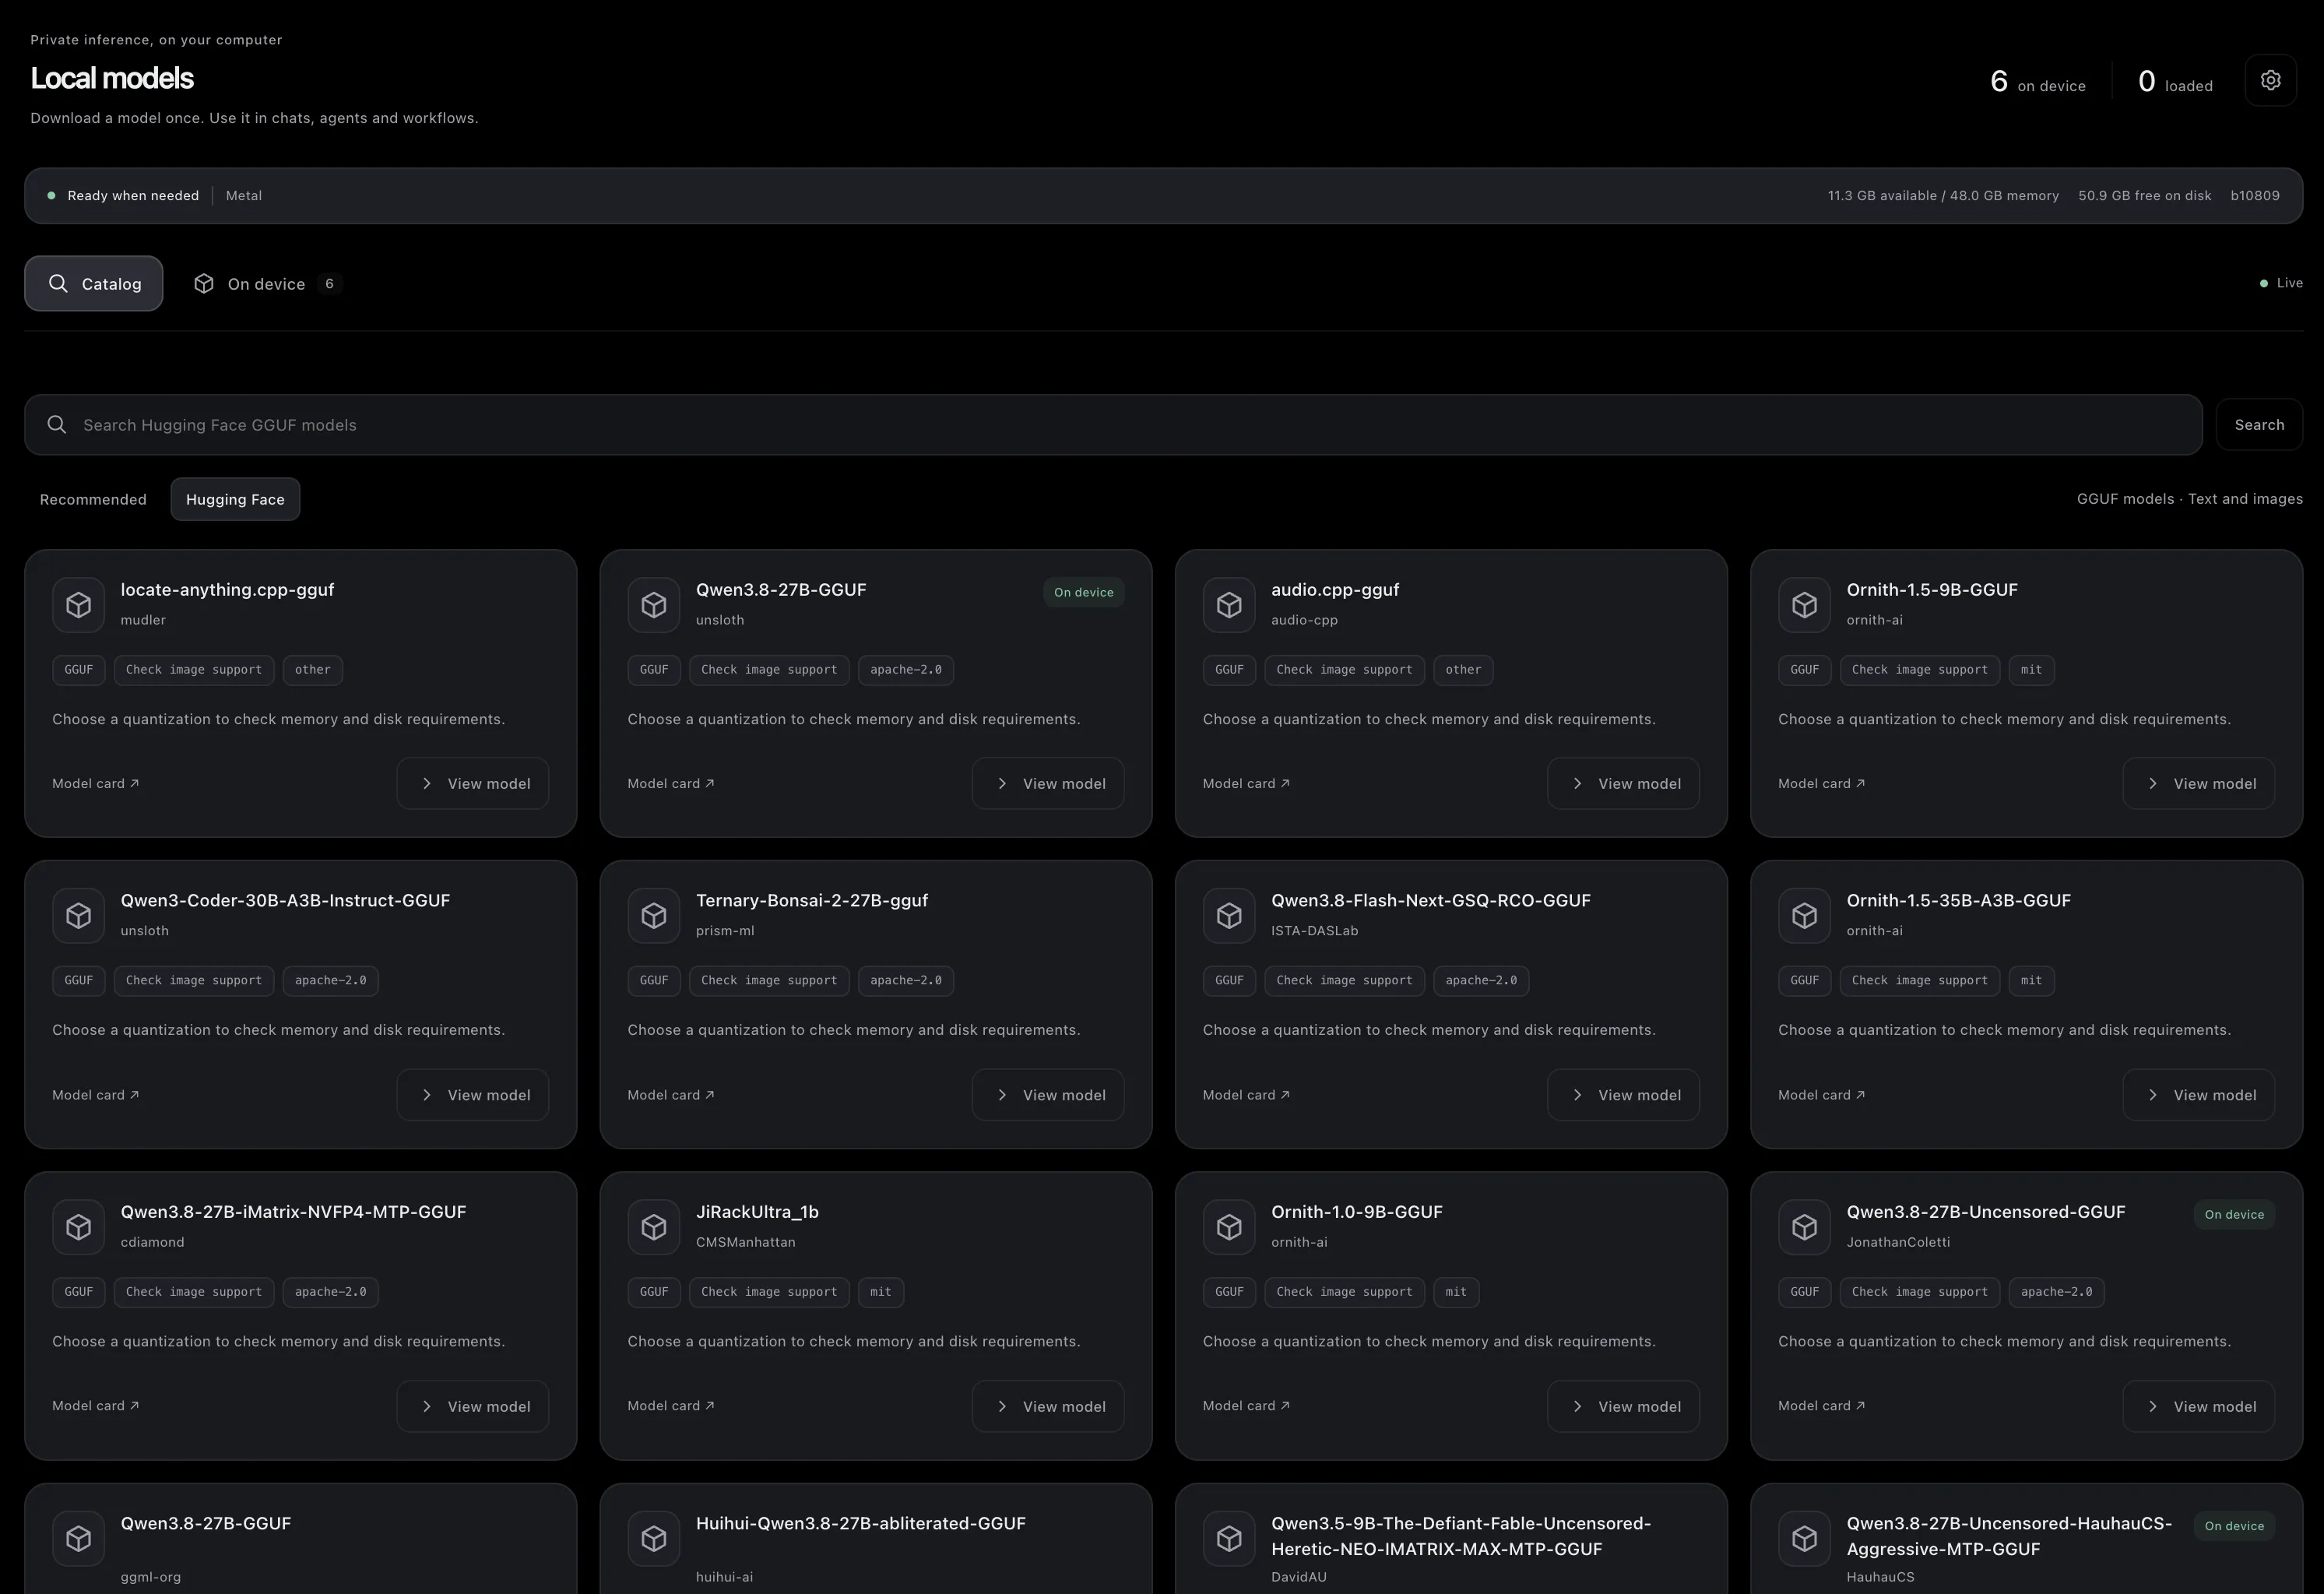The width and height of the screenshot is (2324, 1594).
Task: Click the mit tag on Ornith-1.5-9B-GGUF
Action: [x=2031, y=670]
